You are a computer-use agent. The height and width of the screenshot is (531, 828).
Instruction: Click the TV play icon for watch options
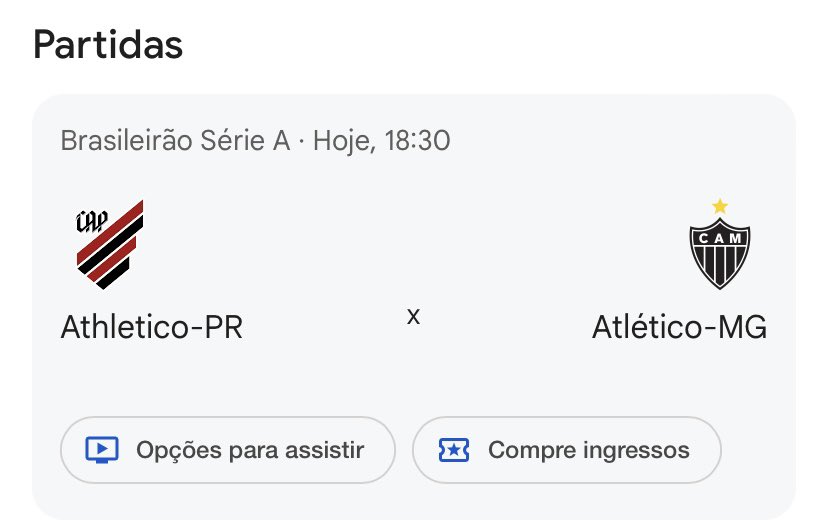tap(102, 450)
